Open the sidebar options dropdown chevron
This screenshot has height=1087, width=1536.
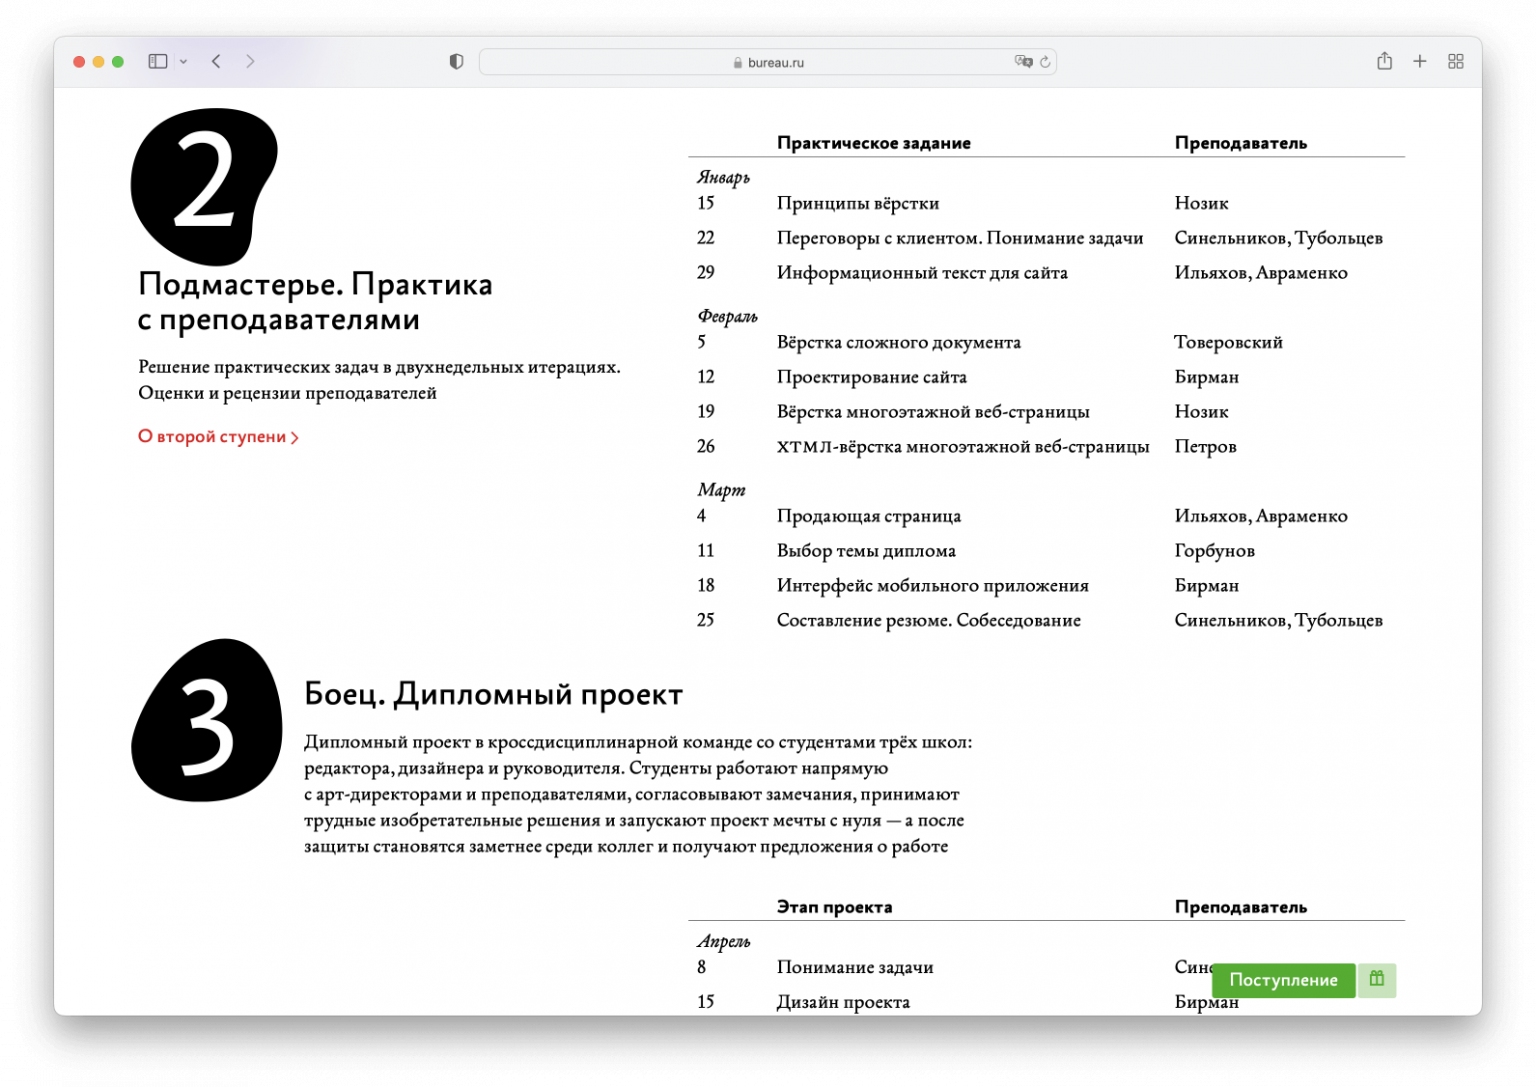183,62
